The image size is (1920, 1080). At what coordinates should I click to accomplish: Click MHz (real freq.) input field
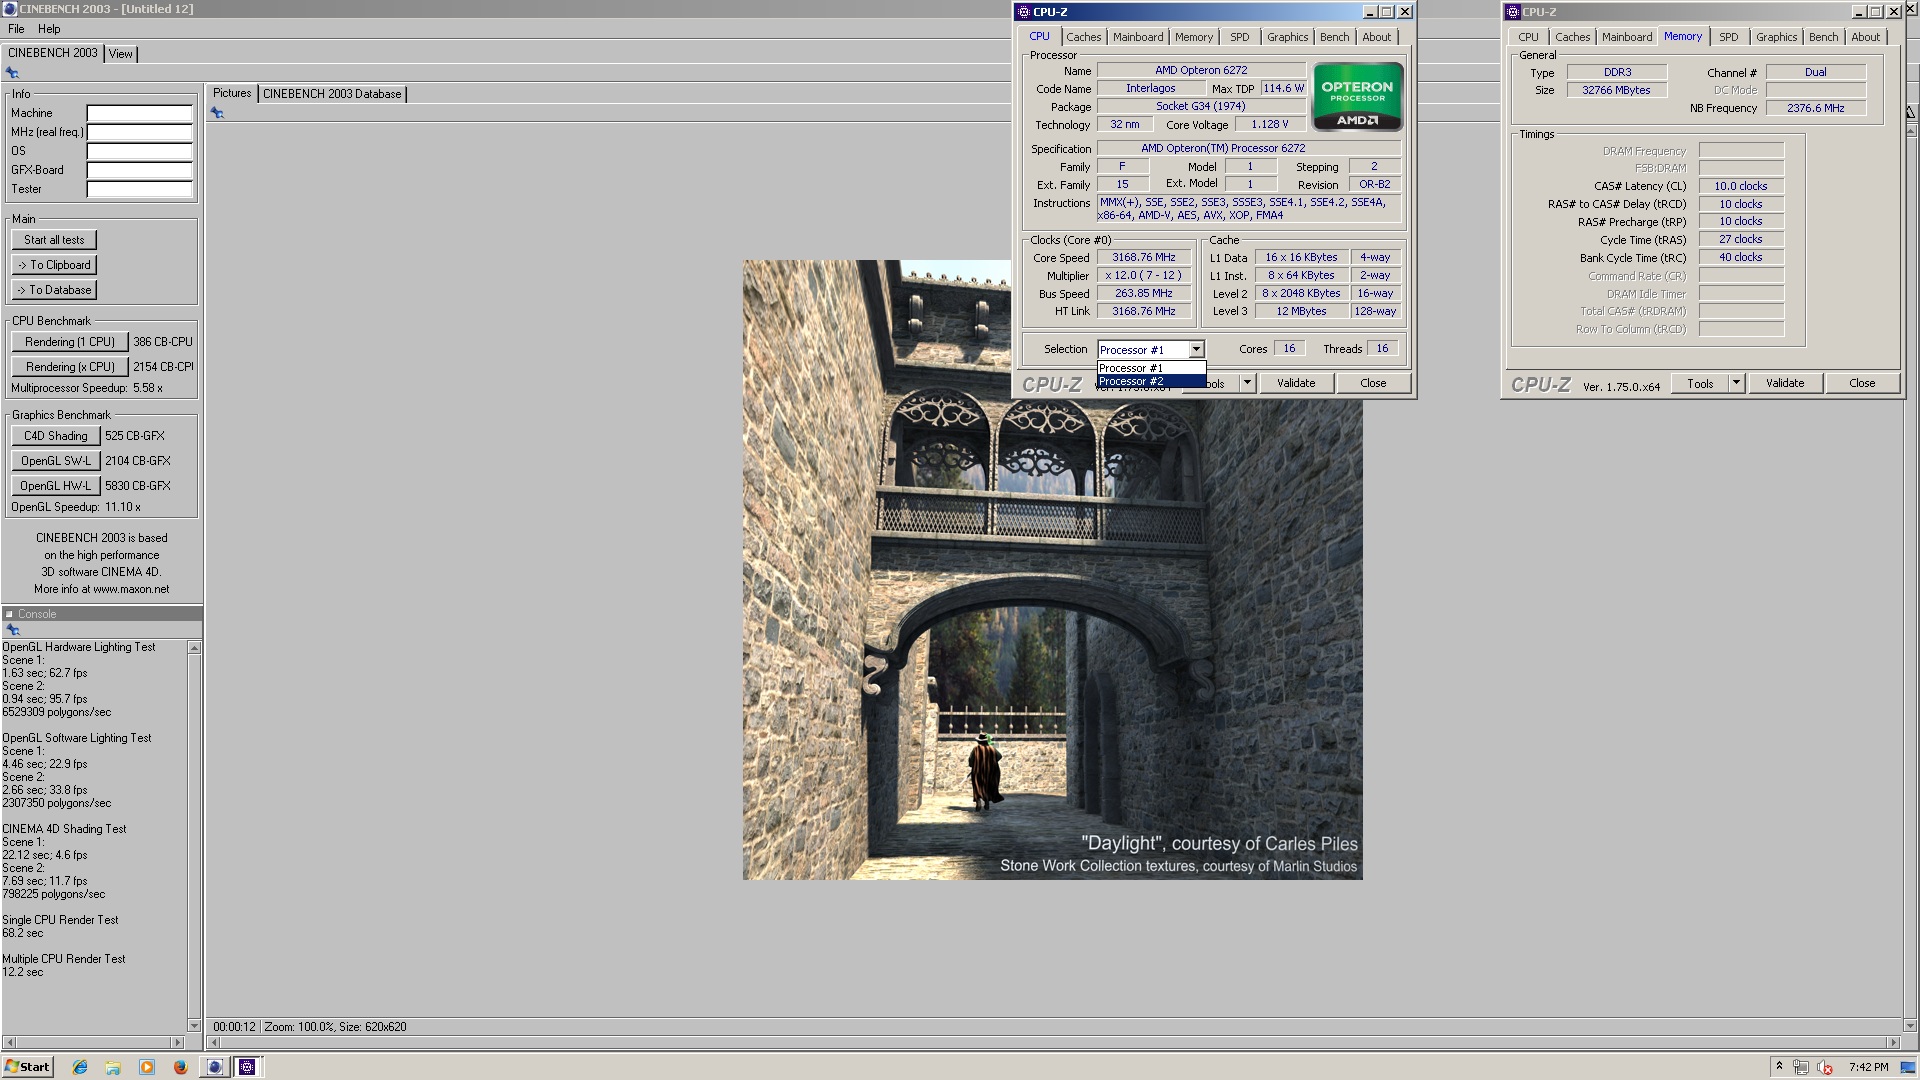139,132
